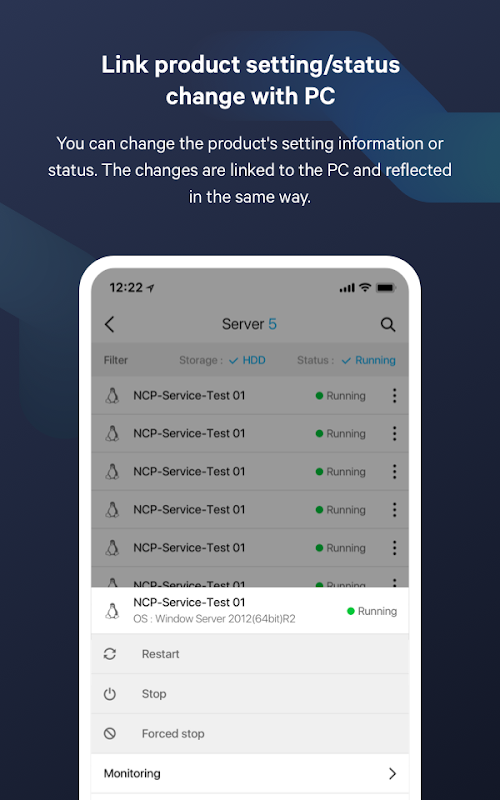
Task: Open the Monitoring row
Action: pos(250,773)
